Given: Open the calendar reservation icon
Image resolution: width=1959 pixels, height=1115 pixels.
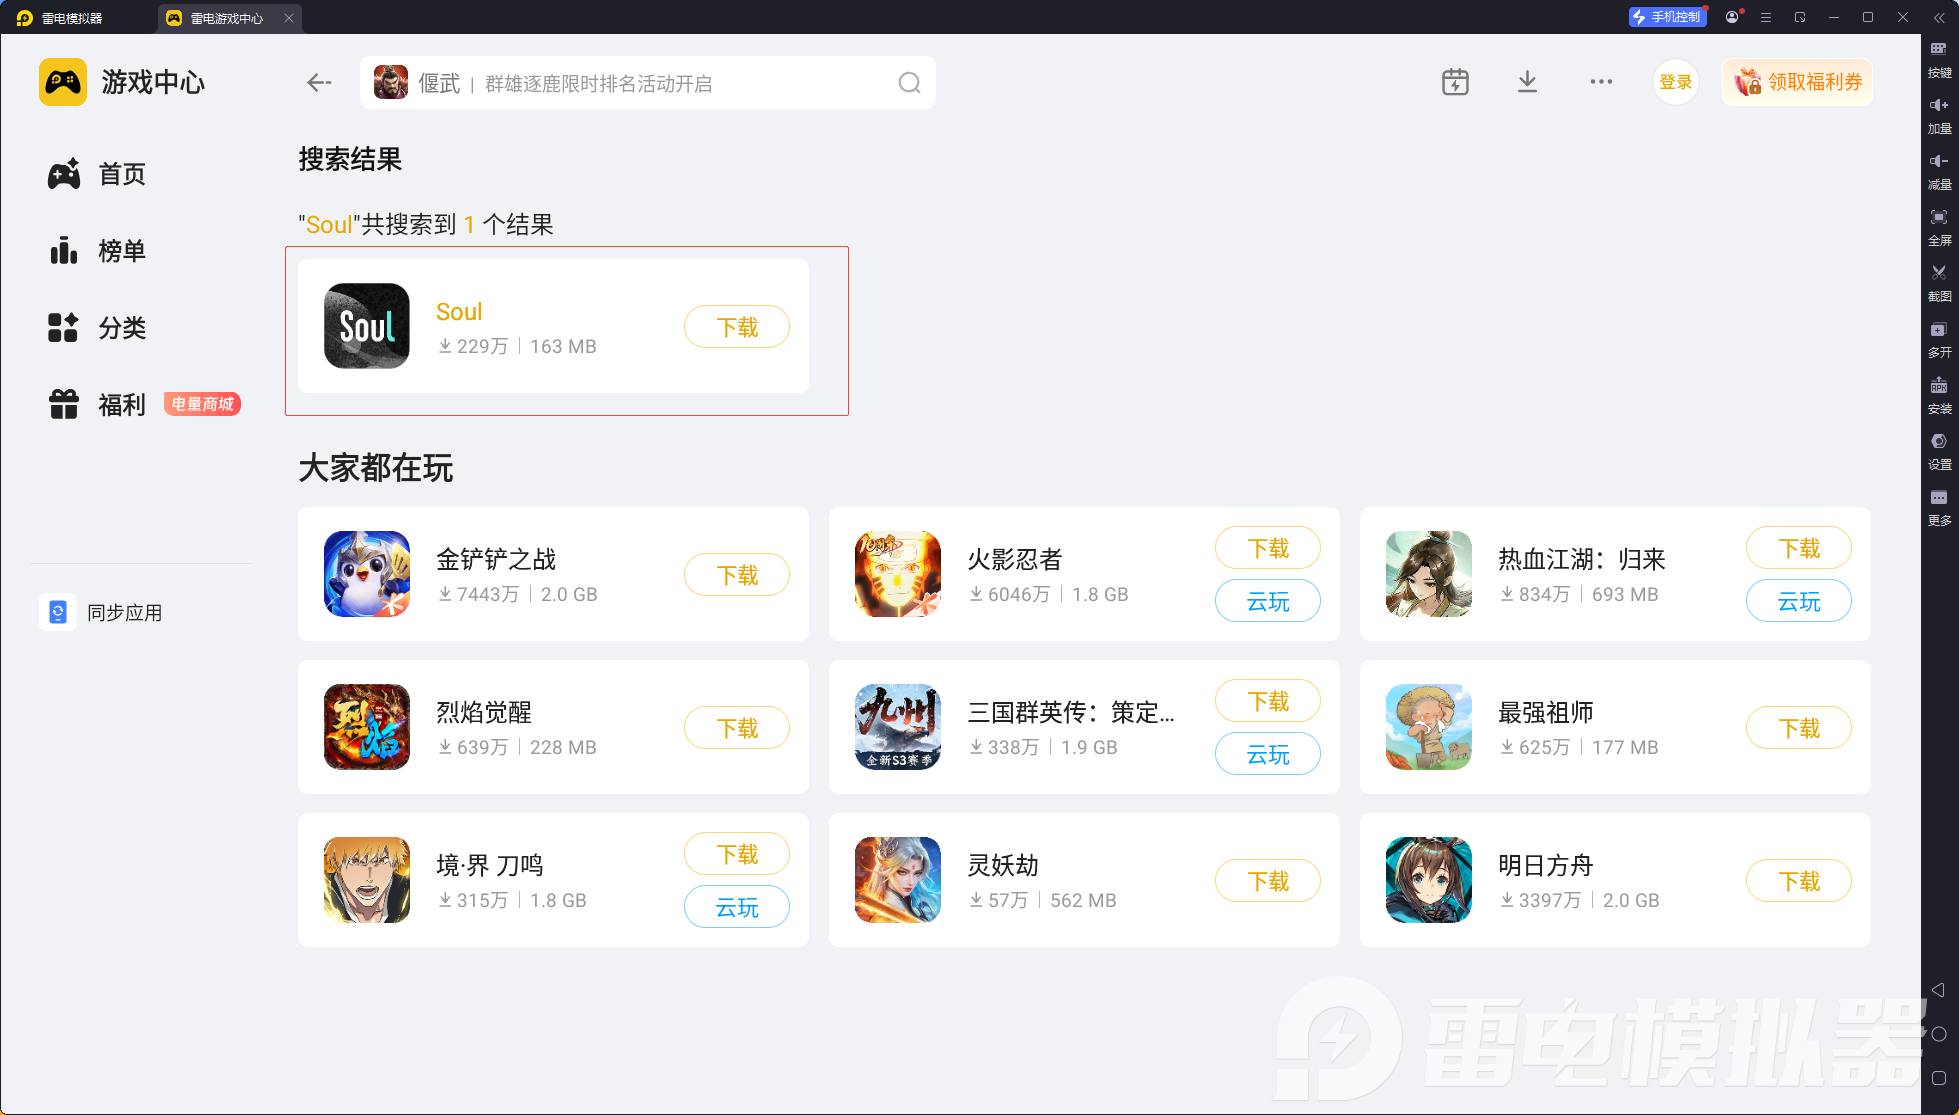Looking at the screenshot, I should (x=1455, y=82).
